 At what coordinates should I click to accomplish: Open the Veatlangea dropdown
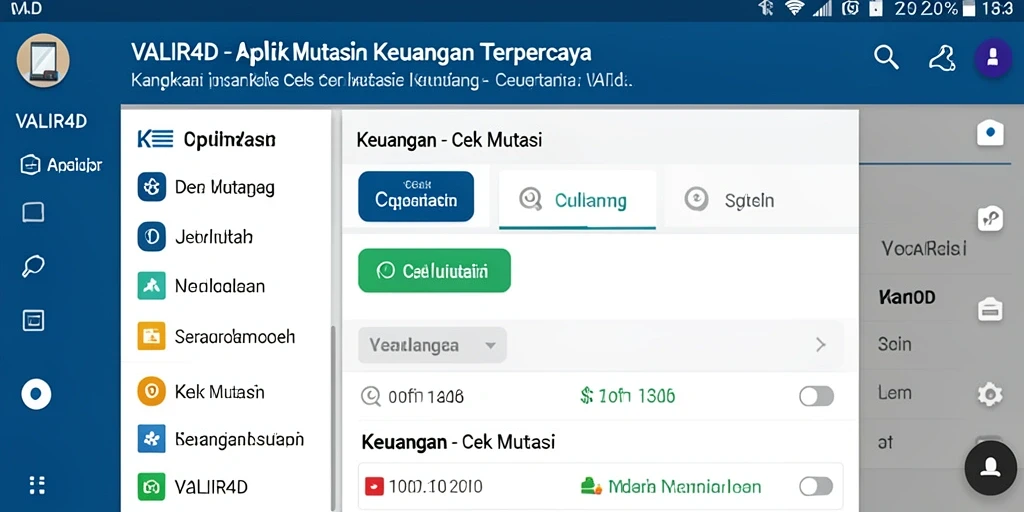click(x=432, y=345)
